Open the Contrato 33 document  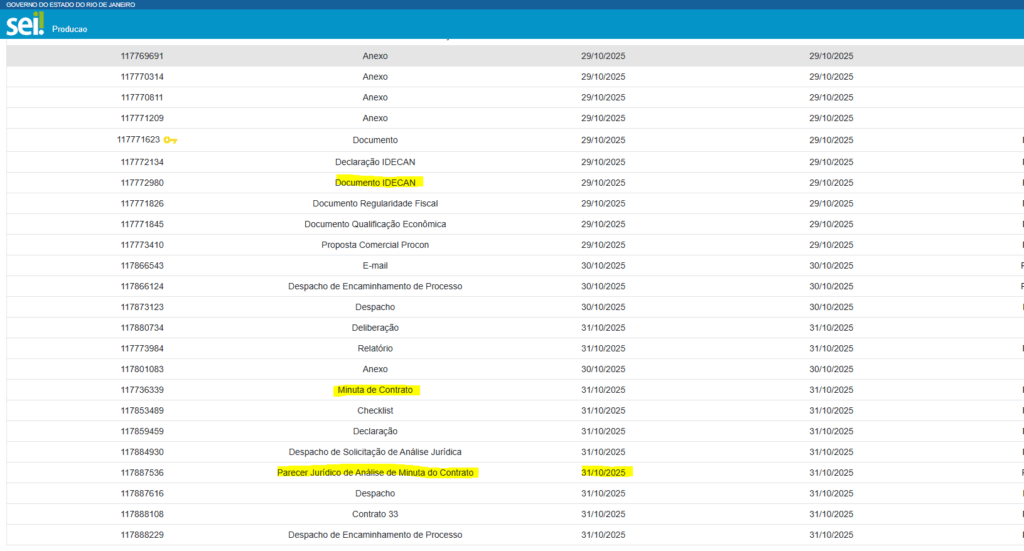(x=375, y=514)
